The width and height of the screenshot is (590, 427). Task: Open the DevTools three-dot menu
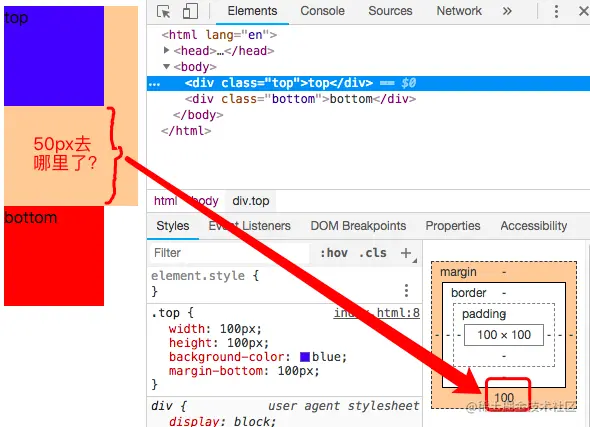[556, 11]
